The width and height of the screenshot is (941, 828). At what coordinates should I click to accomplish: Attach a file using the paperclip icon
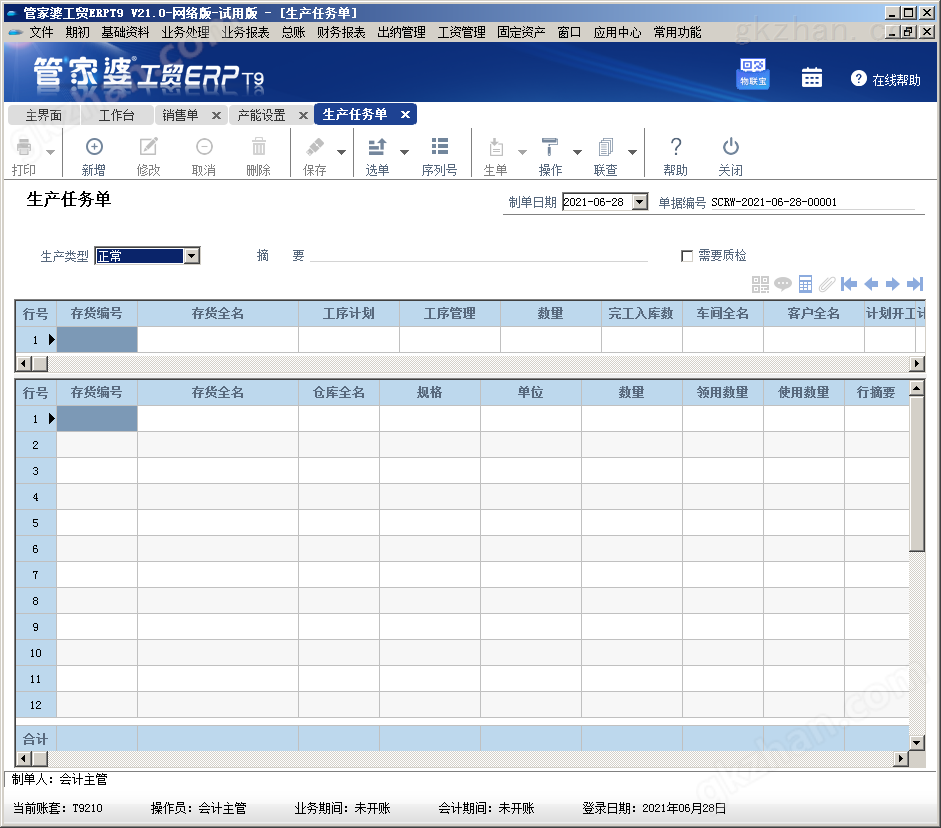[827, 283]
